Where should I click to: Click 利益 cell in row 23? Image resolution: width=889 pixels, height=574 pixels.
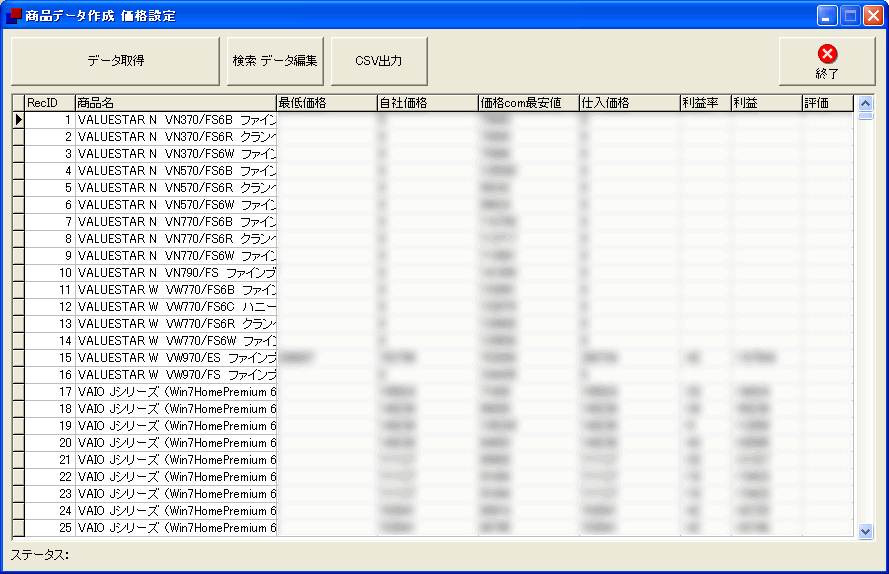767,494
